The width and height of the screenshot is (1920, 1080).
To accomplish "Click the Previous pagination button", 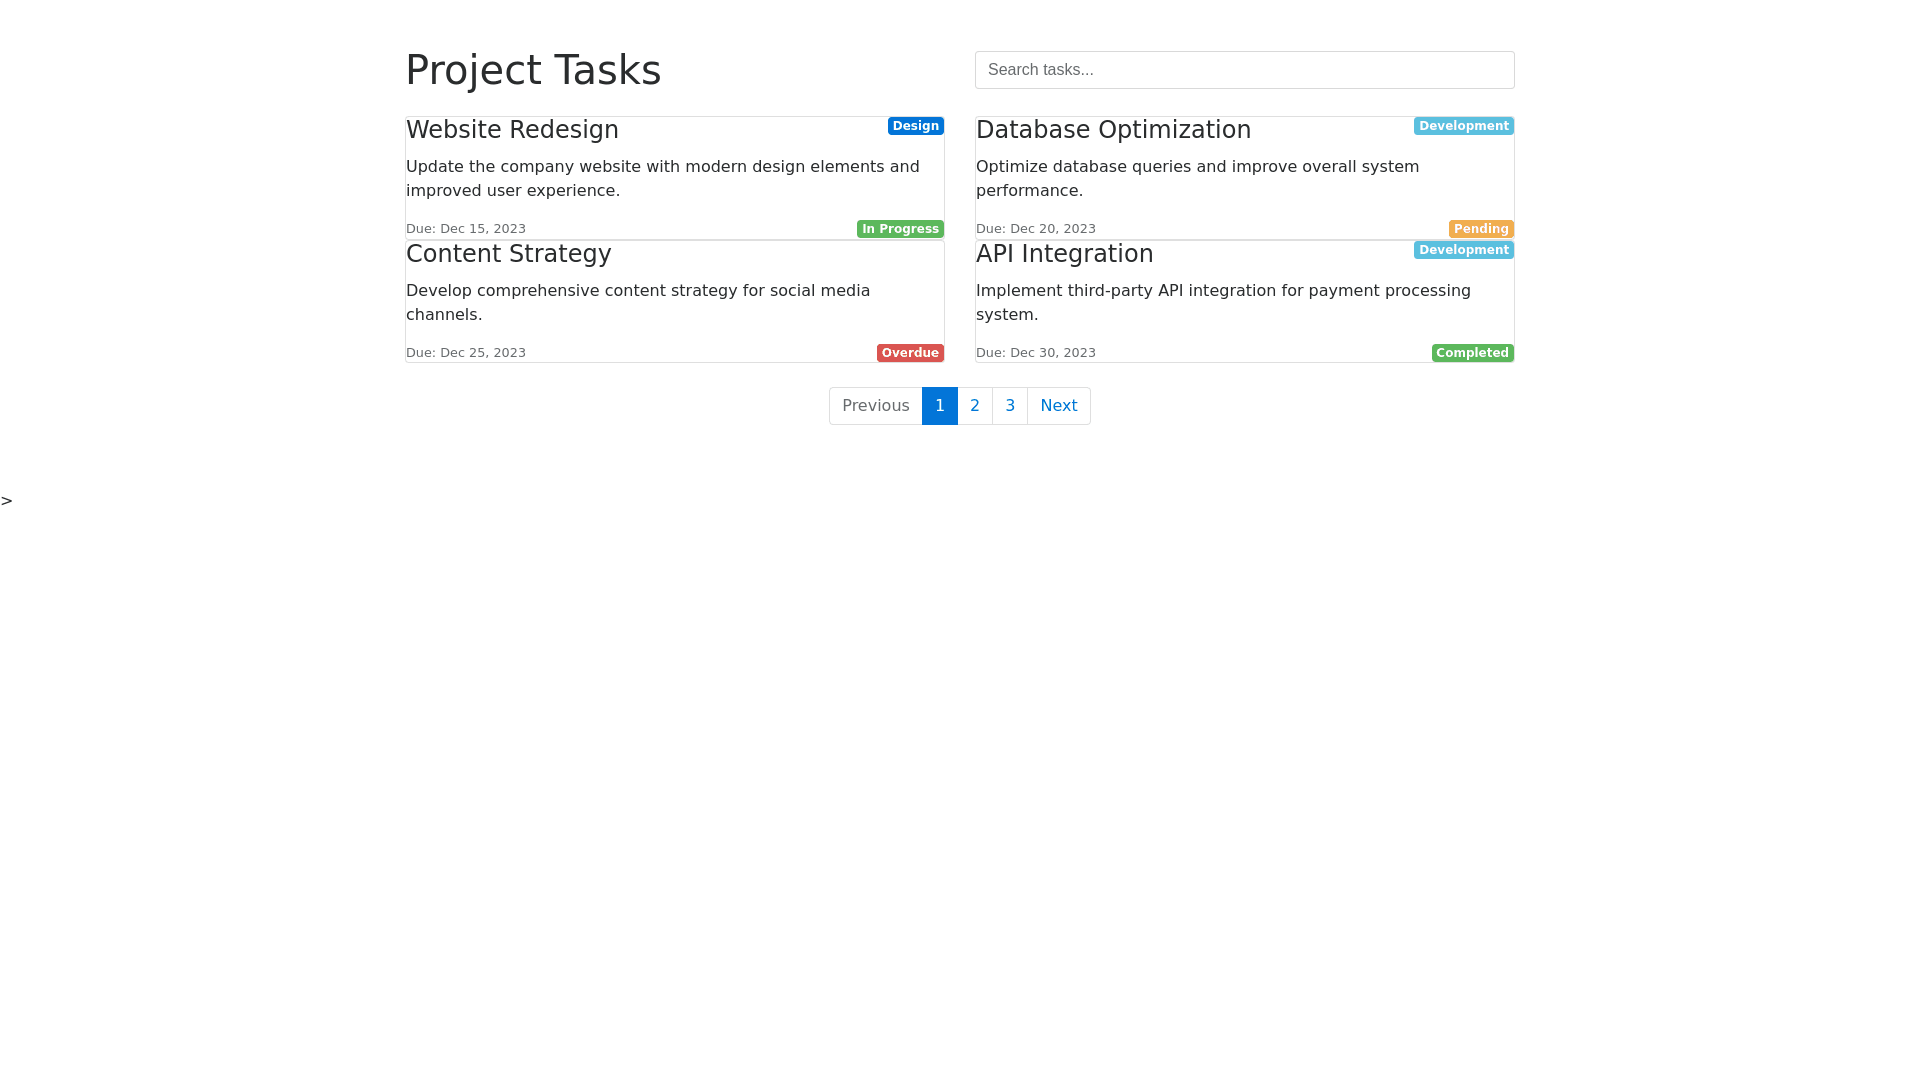I will [x=875, y=406].
